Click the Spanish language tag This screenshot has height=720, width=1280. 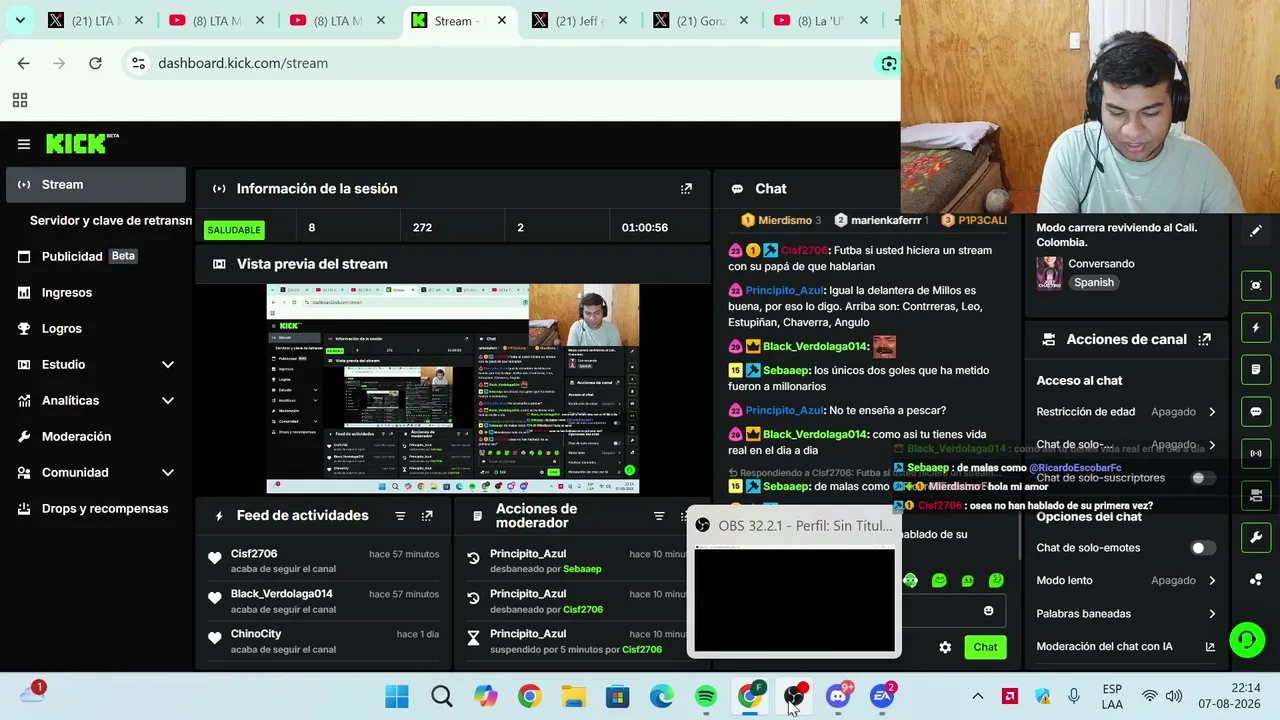(x=1093, y=283)
